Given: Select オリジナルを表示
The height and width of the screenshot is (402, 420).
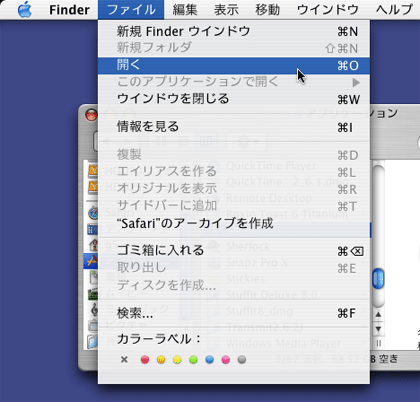Looking at the screenshot, I should [x=234, y=189].
